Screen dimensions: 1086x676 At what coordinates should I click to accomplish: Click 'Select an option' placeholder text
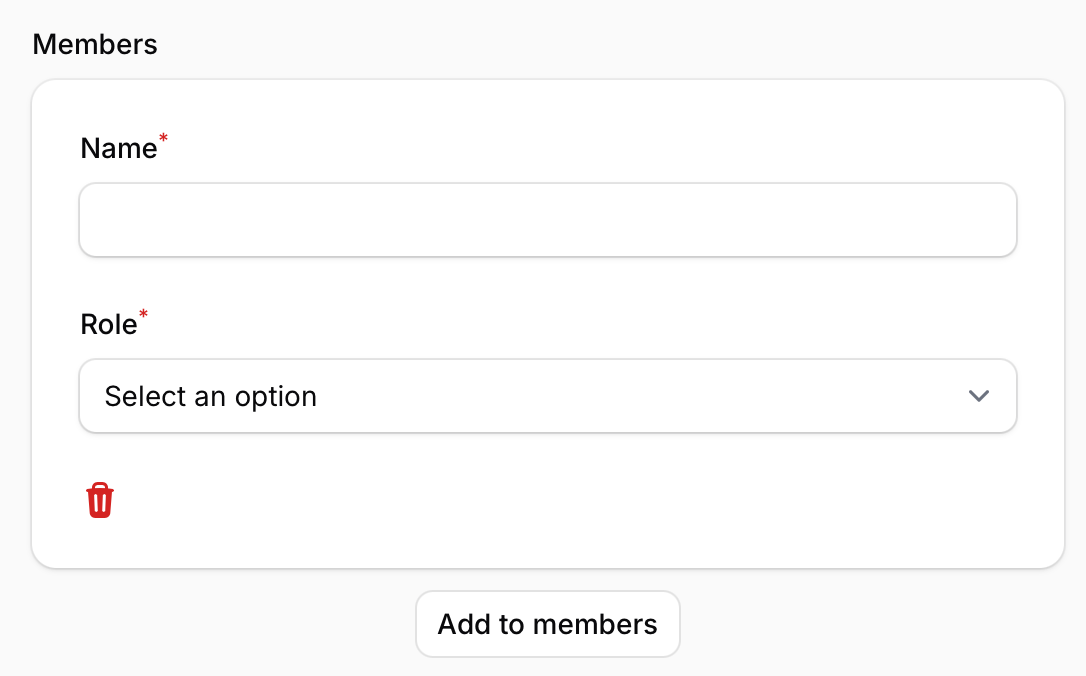[x=211, y=396]
